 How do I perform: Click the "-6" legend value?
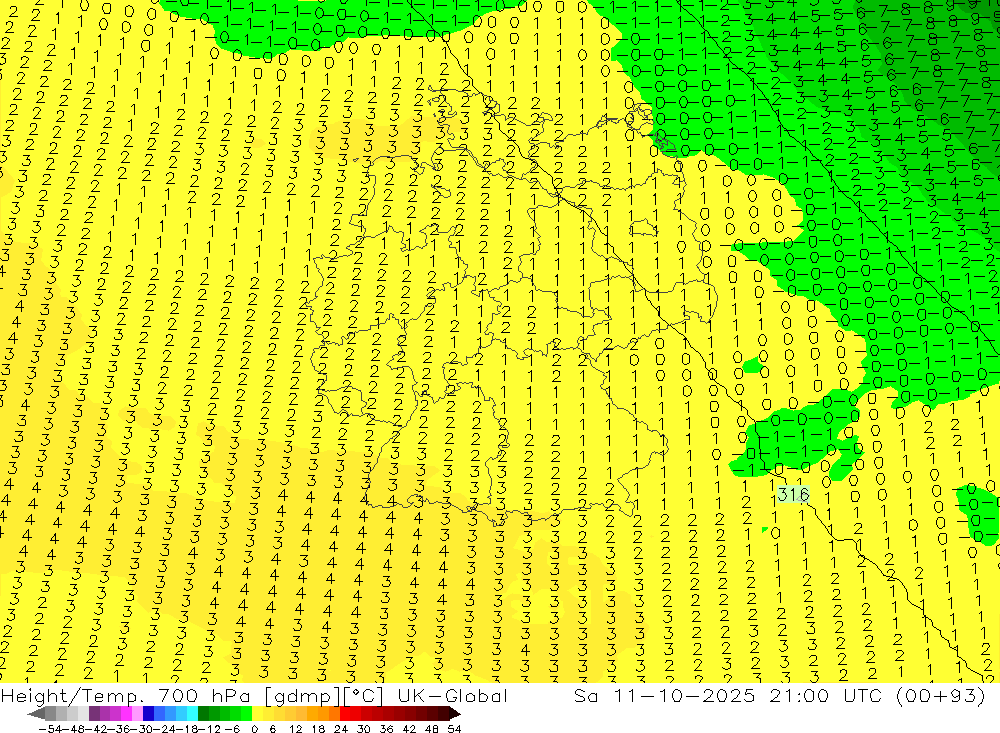click(x=232, y=729)
